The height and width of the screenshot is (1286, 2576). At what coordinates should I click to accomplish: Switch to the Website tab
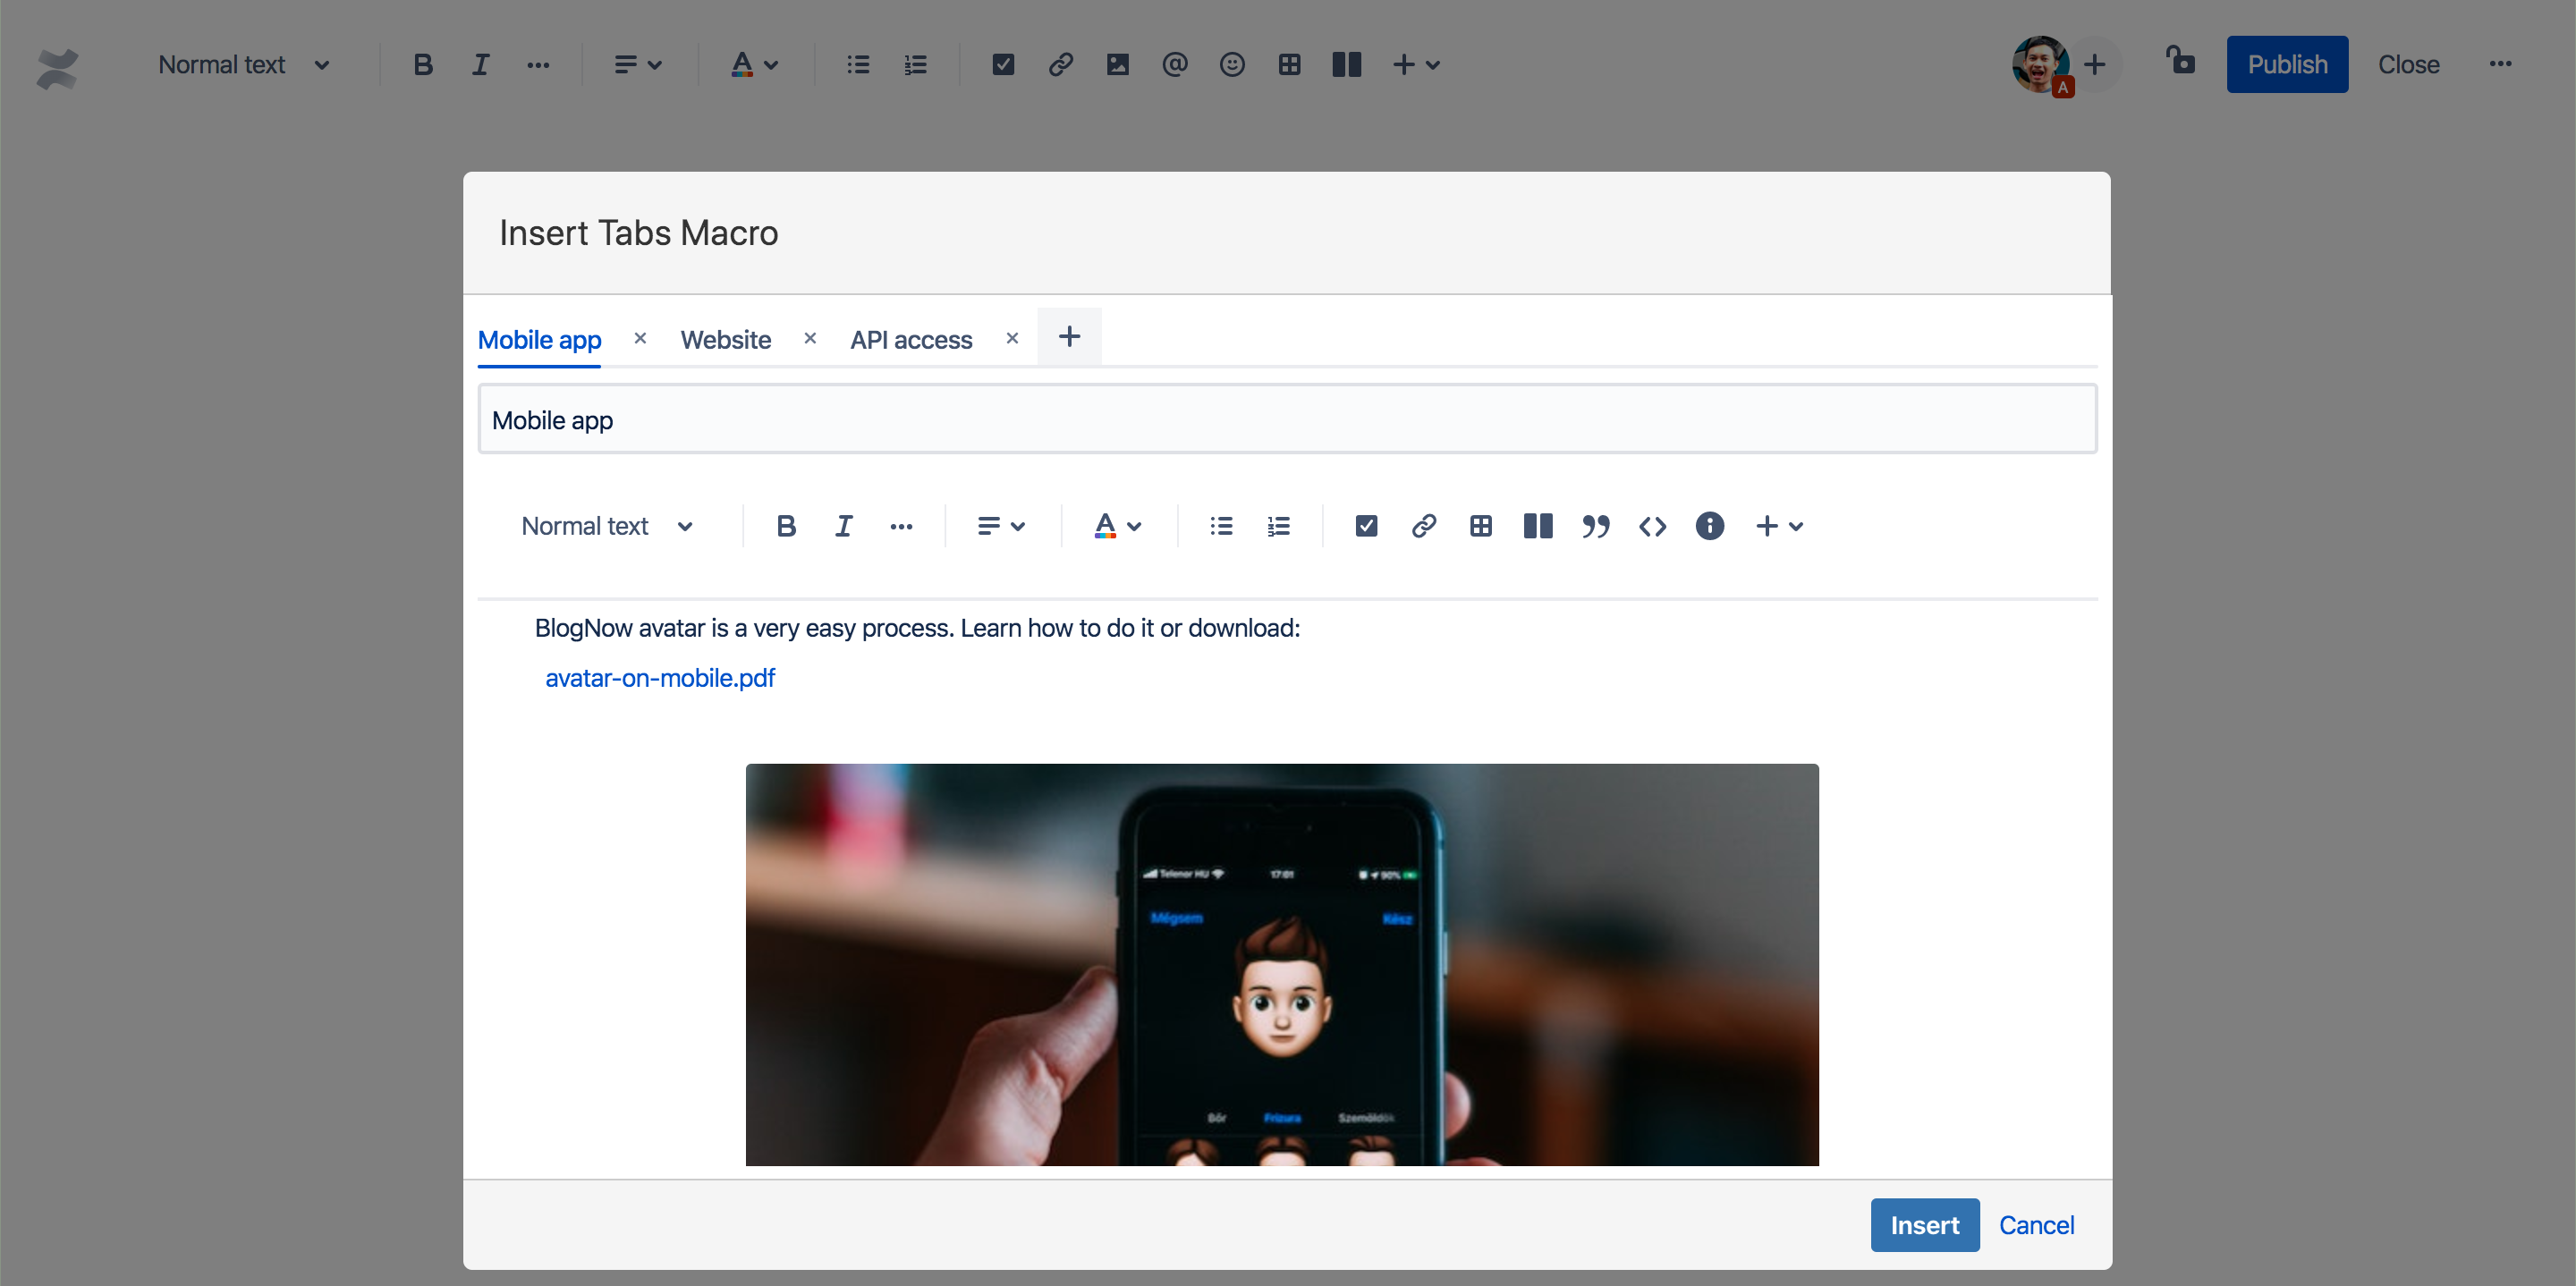pyautogui.click(x=724, y=340)
